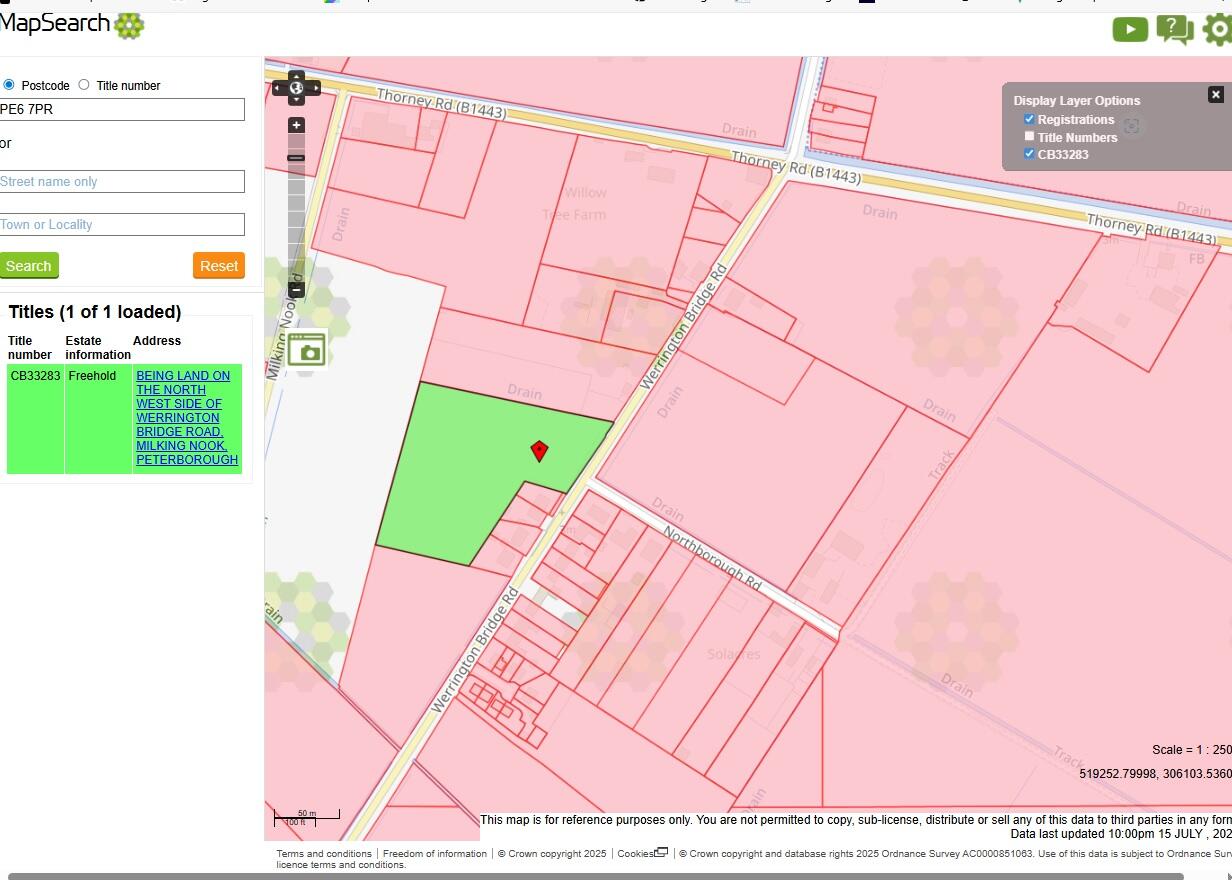Reset map extent with globe icon
1232x880 pixels.
296,89
